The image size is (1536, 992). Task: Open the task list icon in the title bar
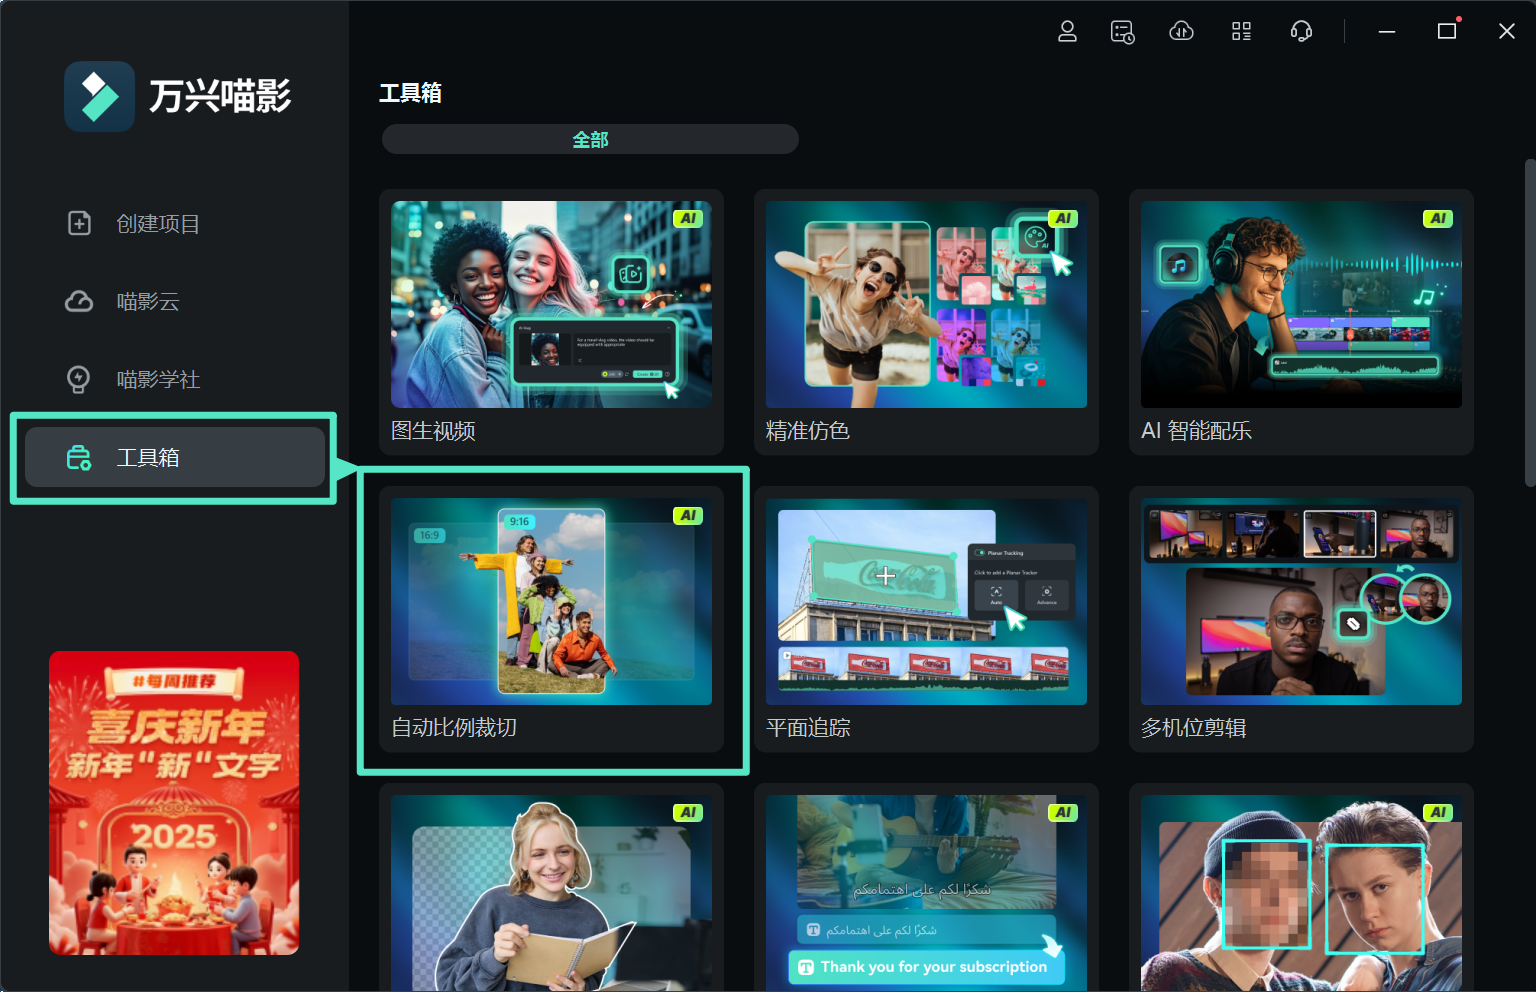pyautogui.click(x=1122, y=31)
